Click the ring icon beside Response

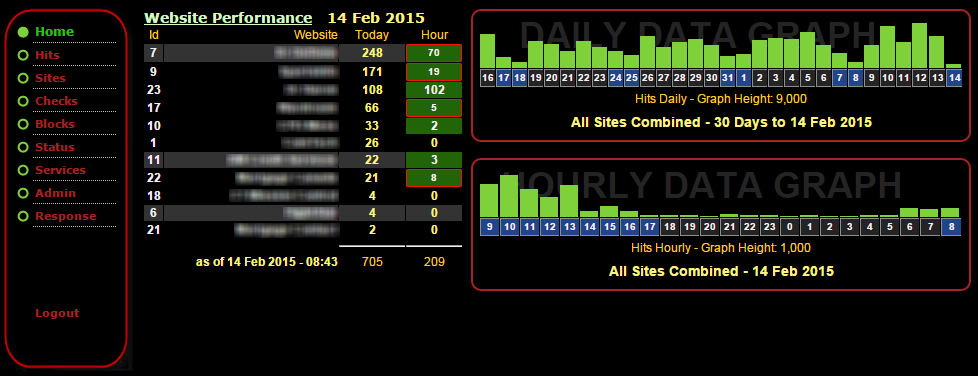(23, 216)
